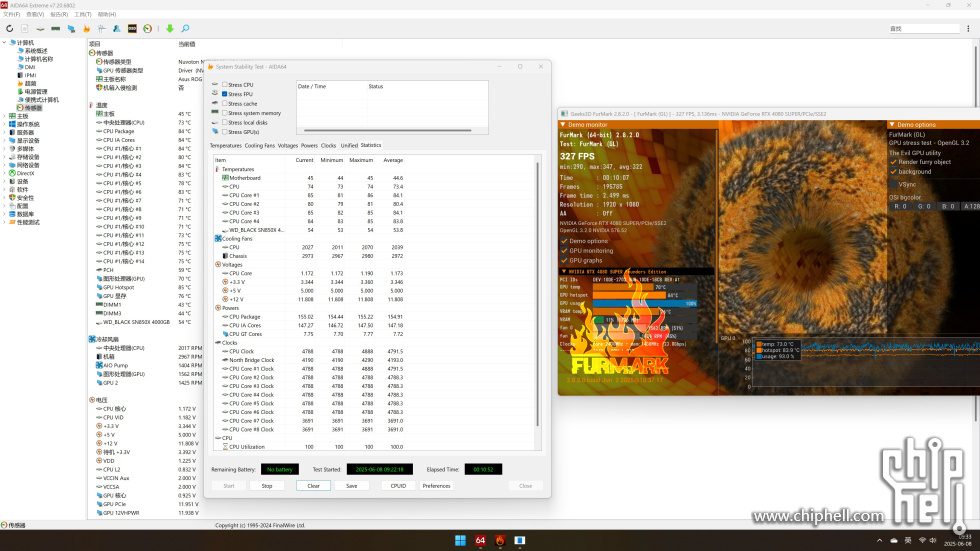Toggle Render furry object in FurMark
980x551 pixels.
(x=894, y=162)
